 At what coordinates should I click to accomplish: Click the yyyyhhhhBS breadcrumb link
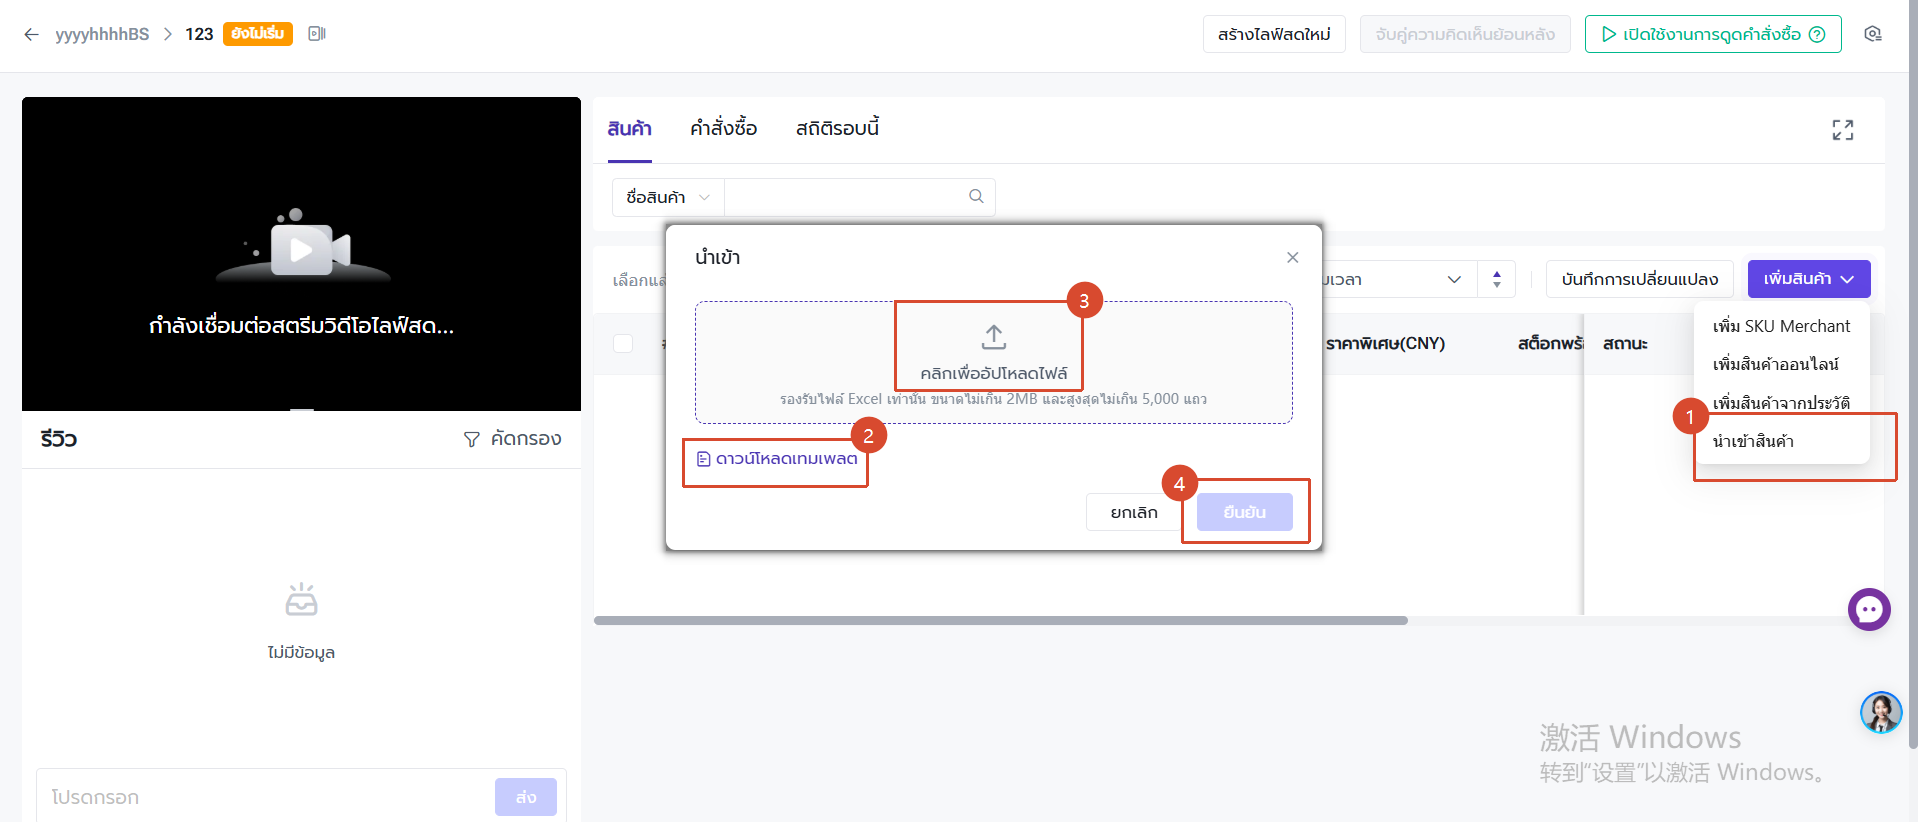click(x=102, y=34)
